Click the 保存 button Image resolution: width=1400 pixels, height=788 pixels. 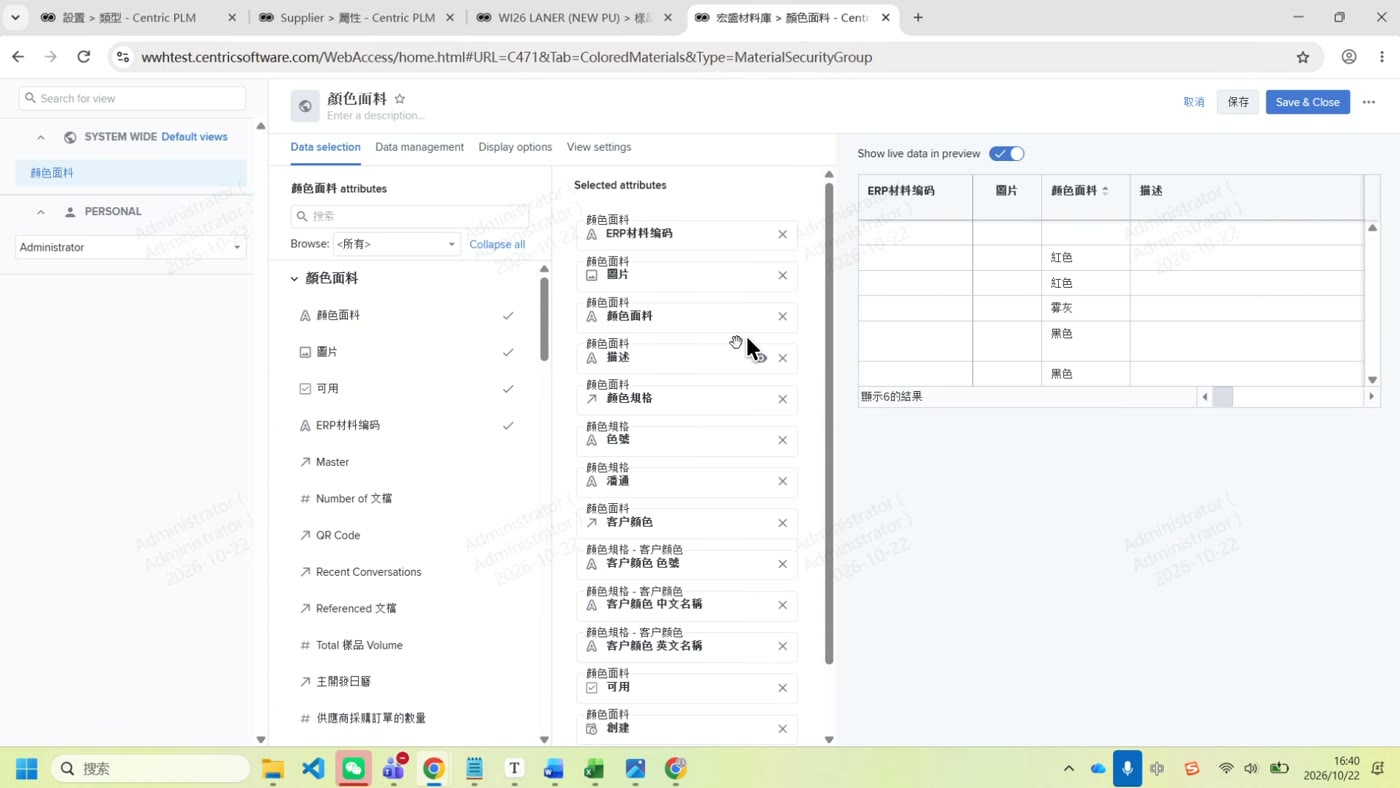(1238, 102)
